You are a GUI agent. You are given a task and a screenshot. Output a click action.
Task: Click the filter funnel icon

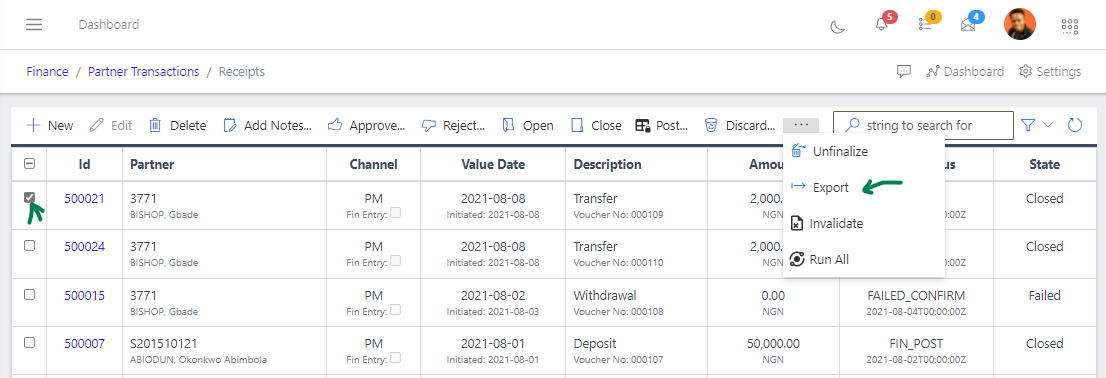click(1028, 126)
